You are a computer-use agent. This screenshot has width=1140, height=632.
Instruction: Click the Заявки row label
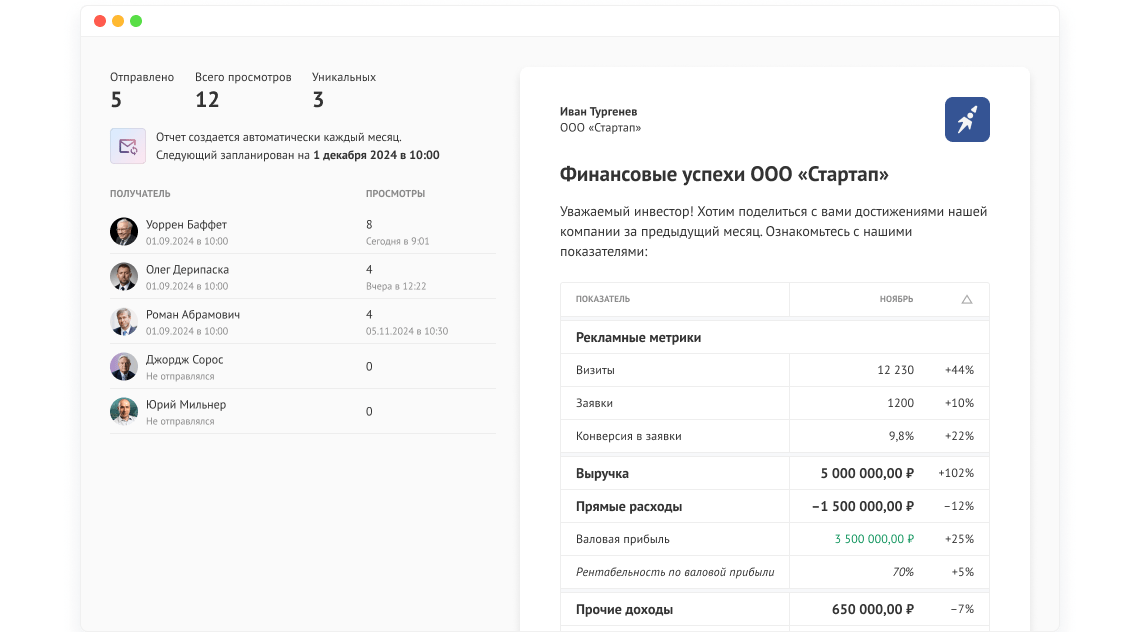(595, 403)
